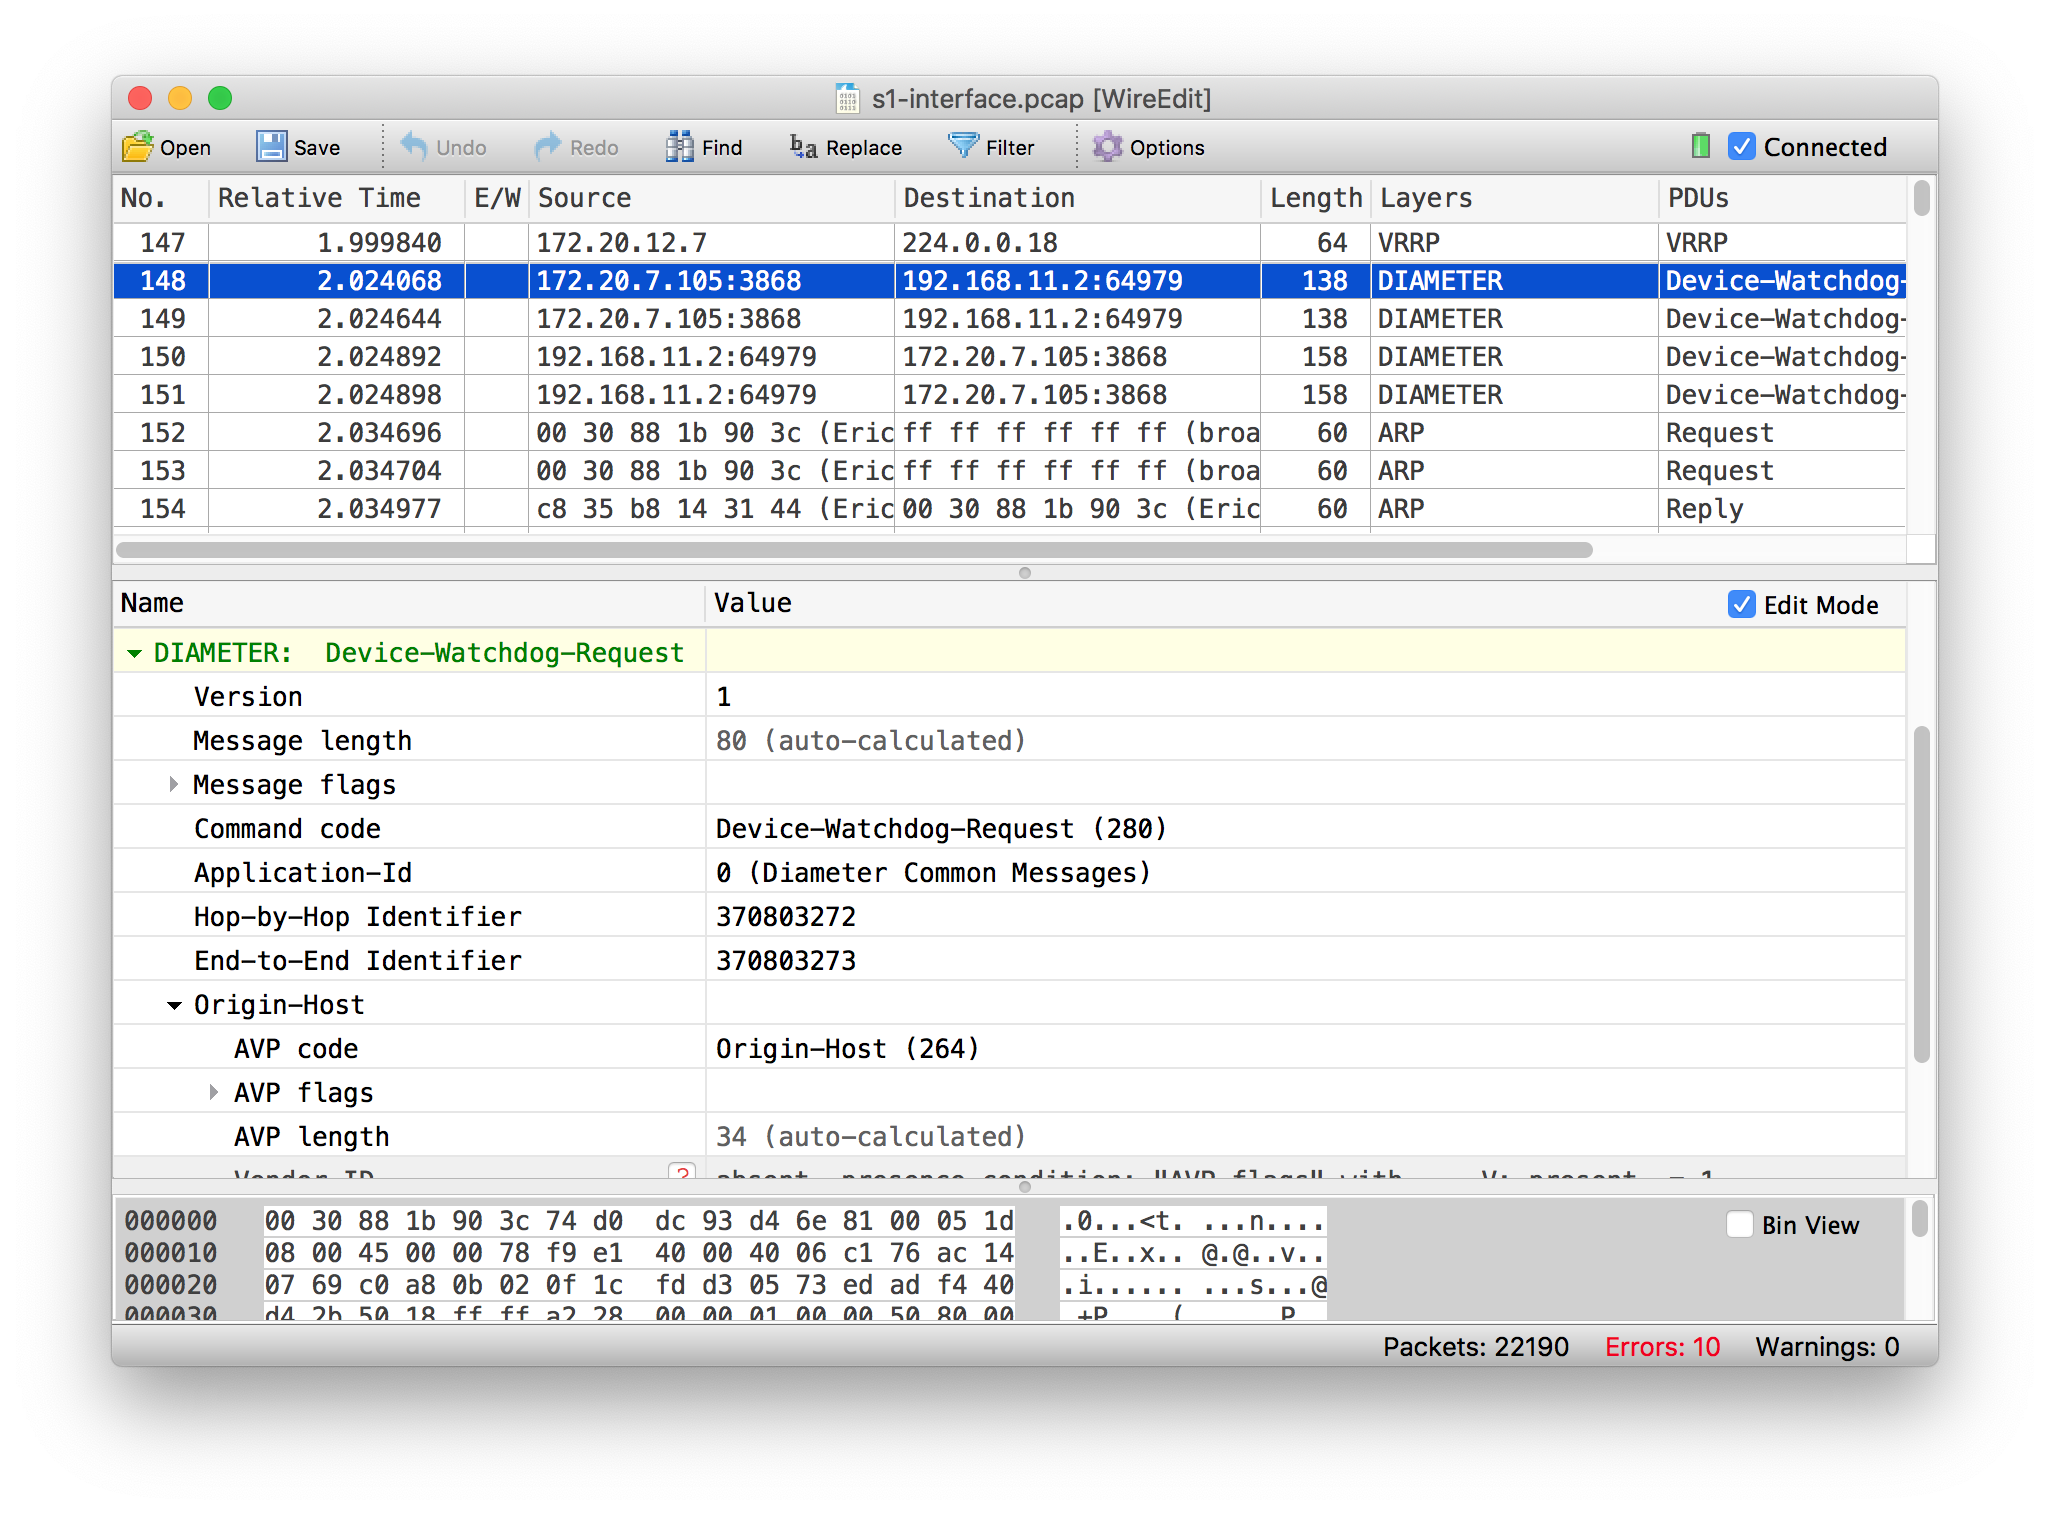Click Errors: 10 in the status bar

(x=1662, y=1346)
